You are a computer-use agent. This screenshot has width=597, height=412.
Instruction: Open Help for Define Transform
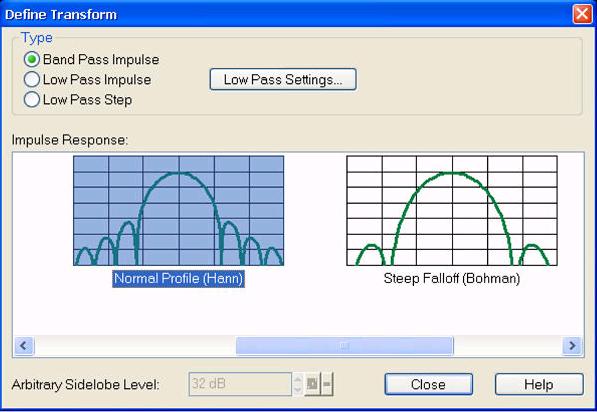[539, 384]
